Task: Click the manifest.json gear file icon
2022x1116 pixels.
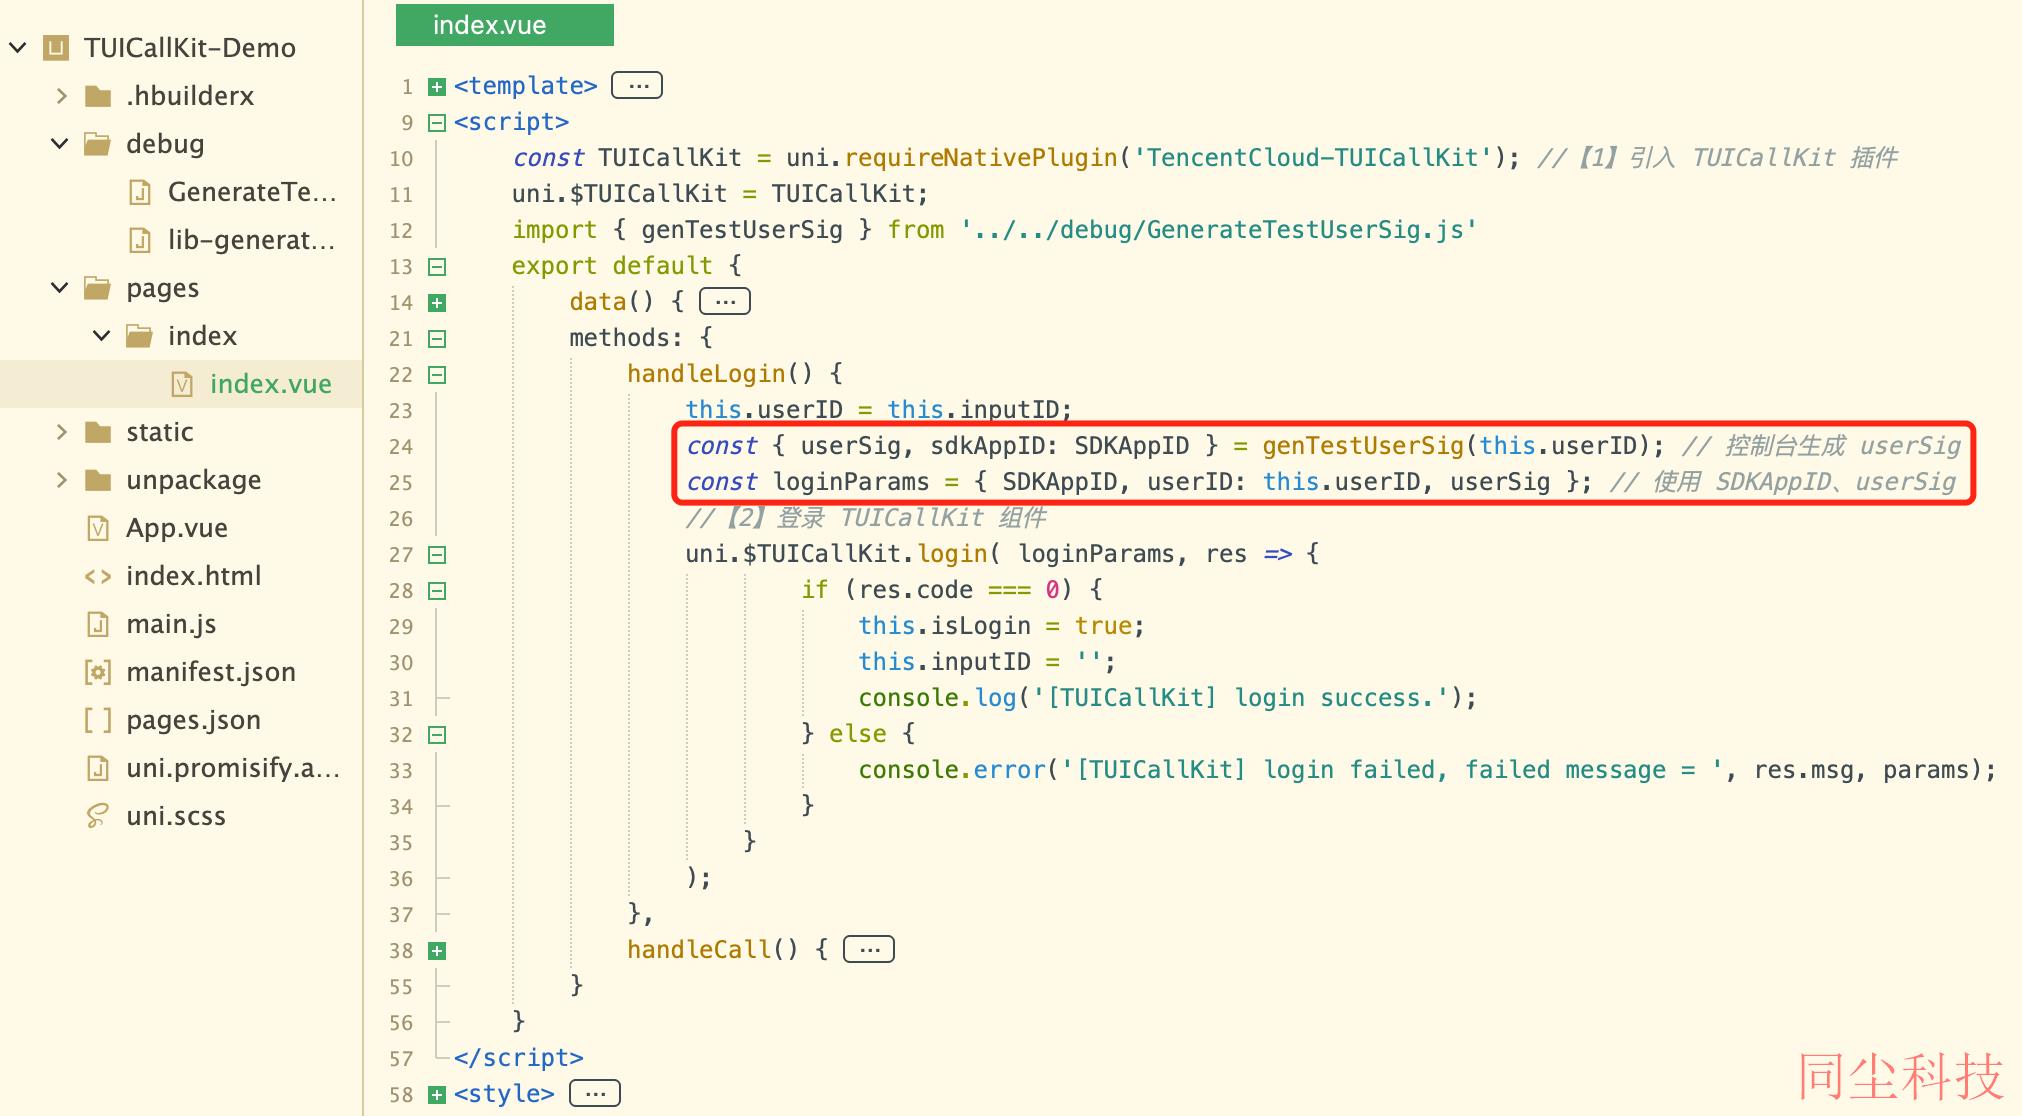Action: 98,672
